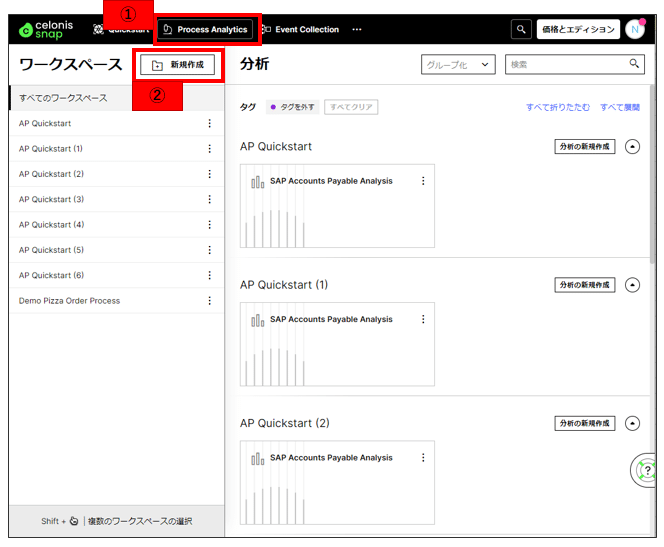Click chart icon on AP Quickstart (1) analysis card

pyautogui.click(x=257, y=320)
